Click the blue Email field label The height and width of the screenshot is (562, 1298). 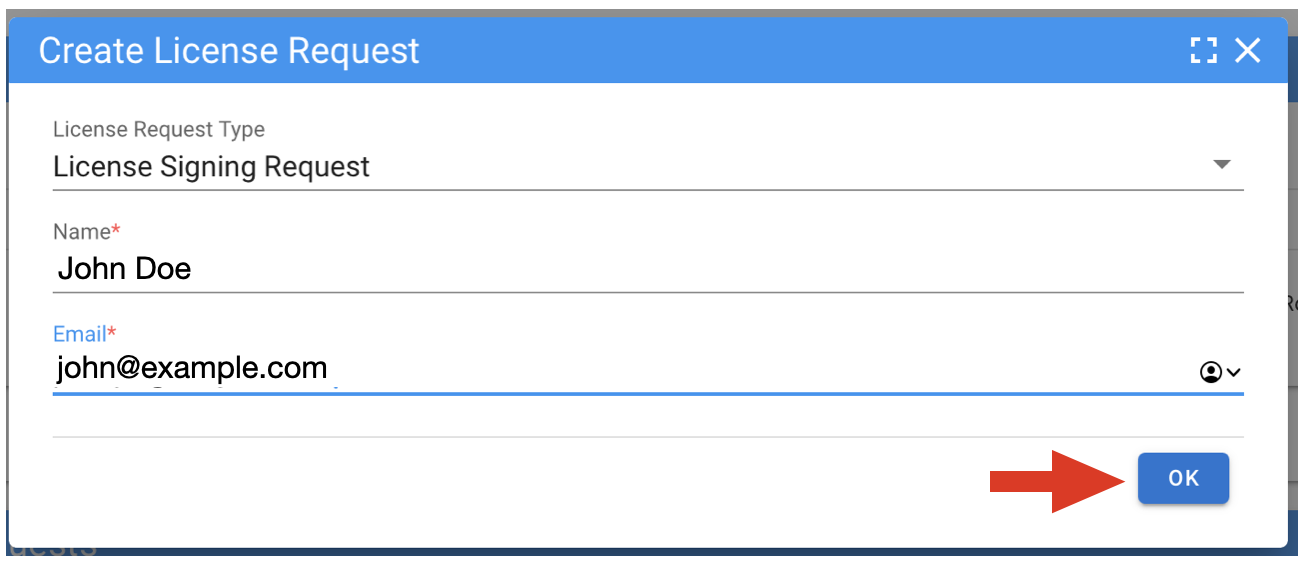tap(79, 333)
